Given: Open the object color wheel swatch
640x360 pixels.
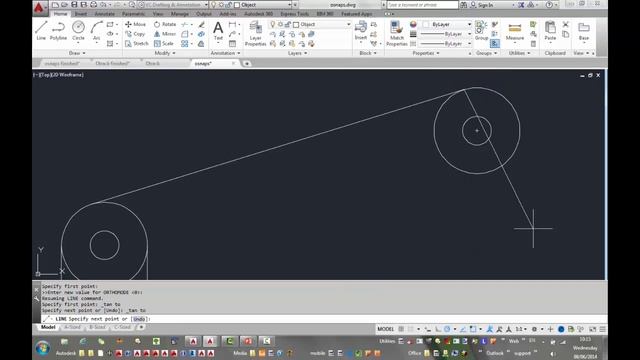Looking at the screenshot, I should point(413,24).
